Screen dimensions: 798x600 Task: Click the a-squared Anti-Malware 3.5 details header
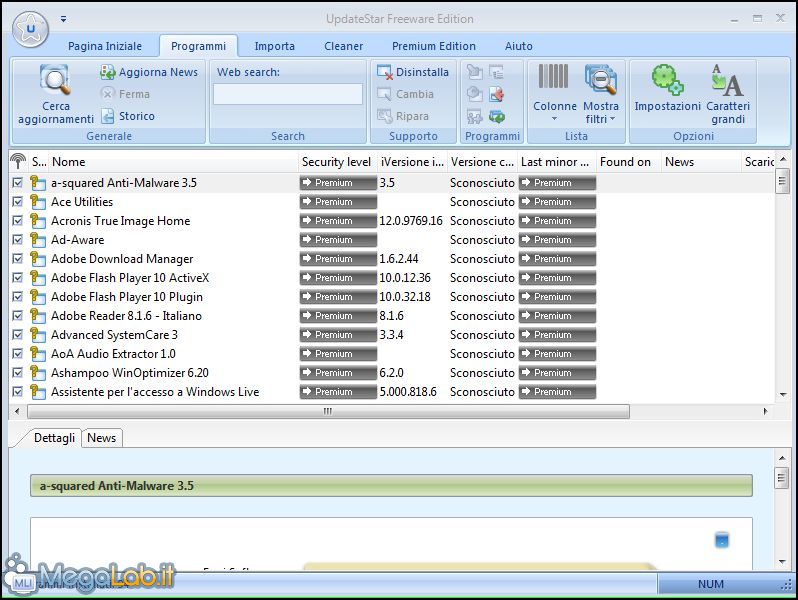(391, 485)
